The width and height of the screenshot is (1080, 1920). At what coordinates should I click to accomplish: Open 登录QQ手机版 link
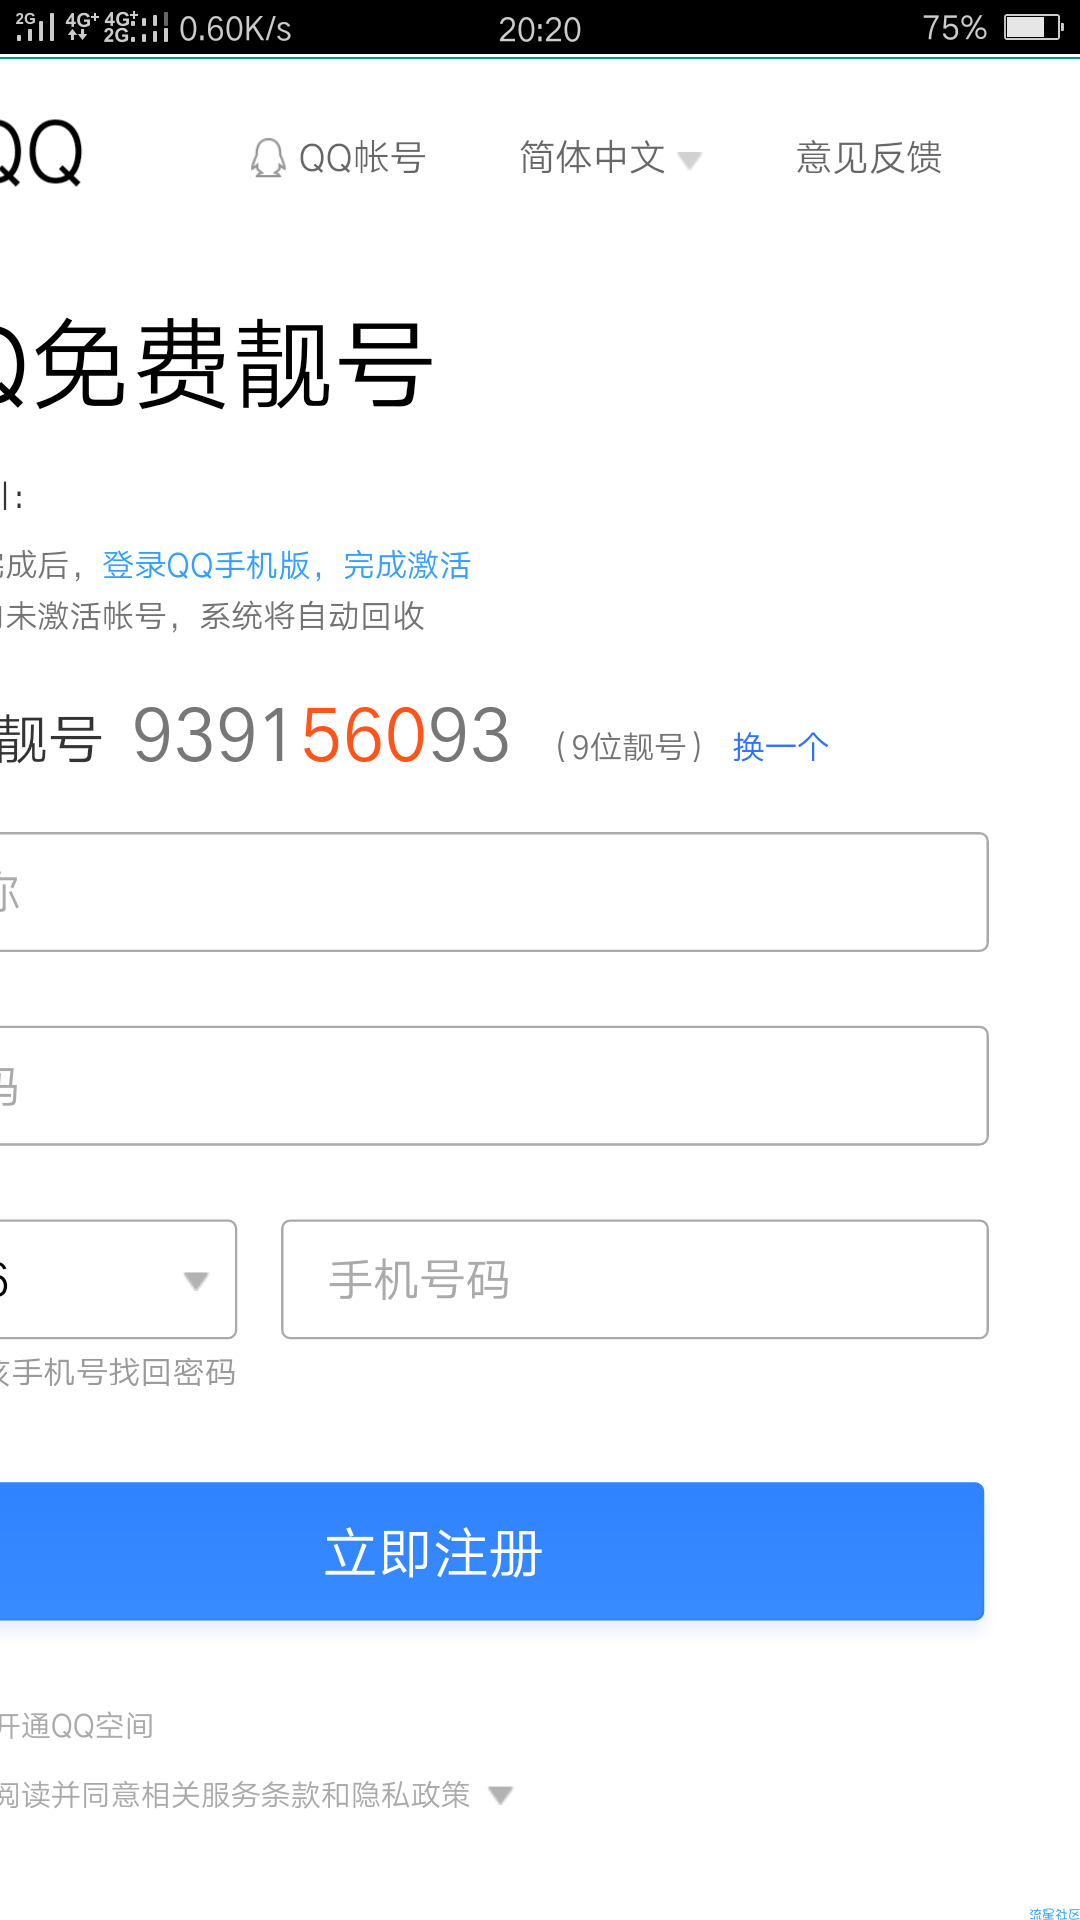tap(206, 565)
